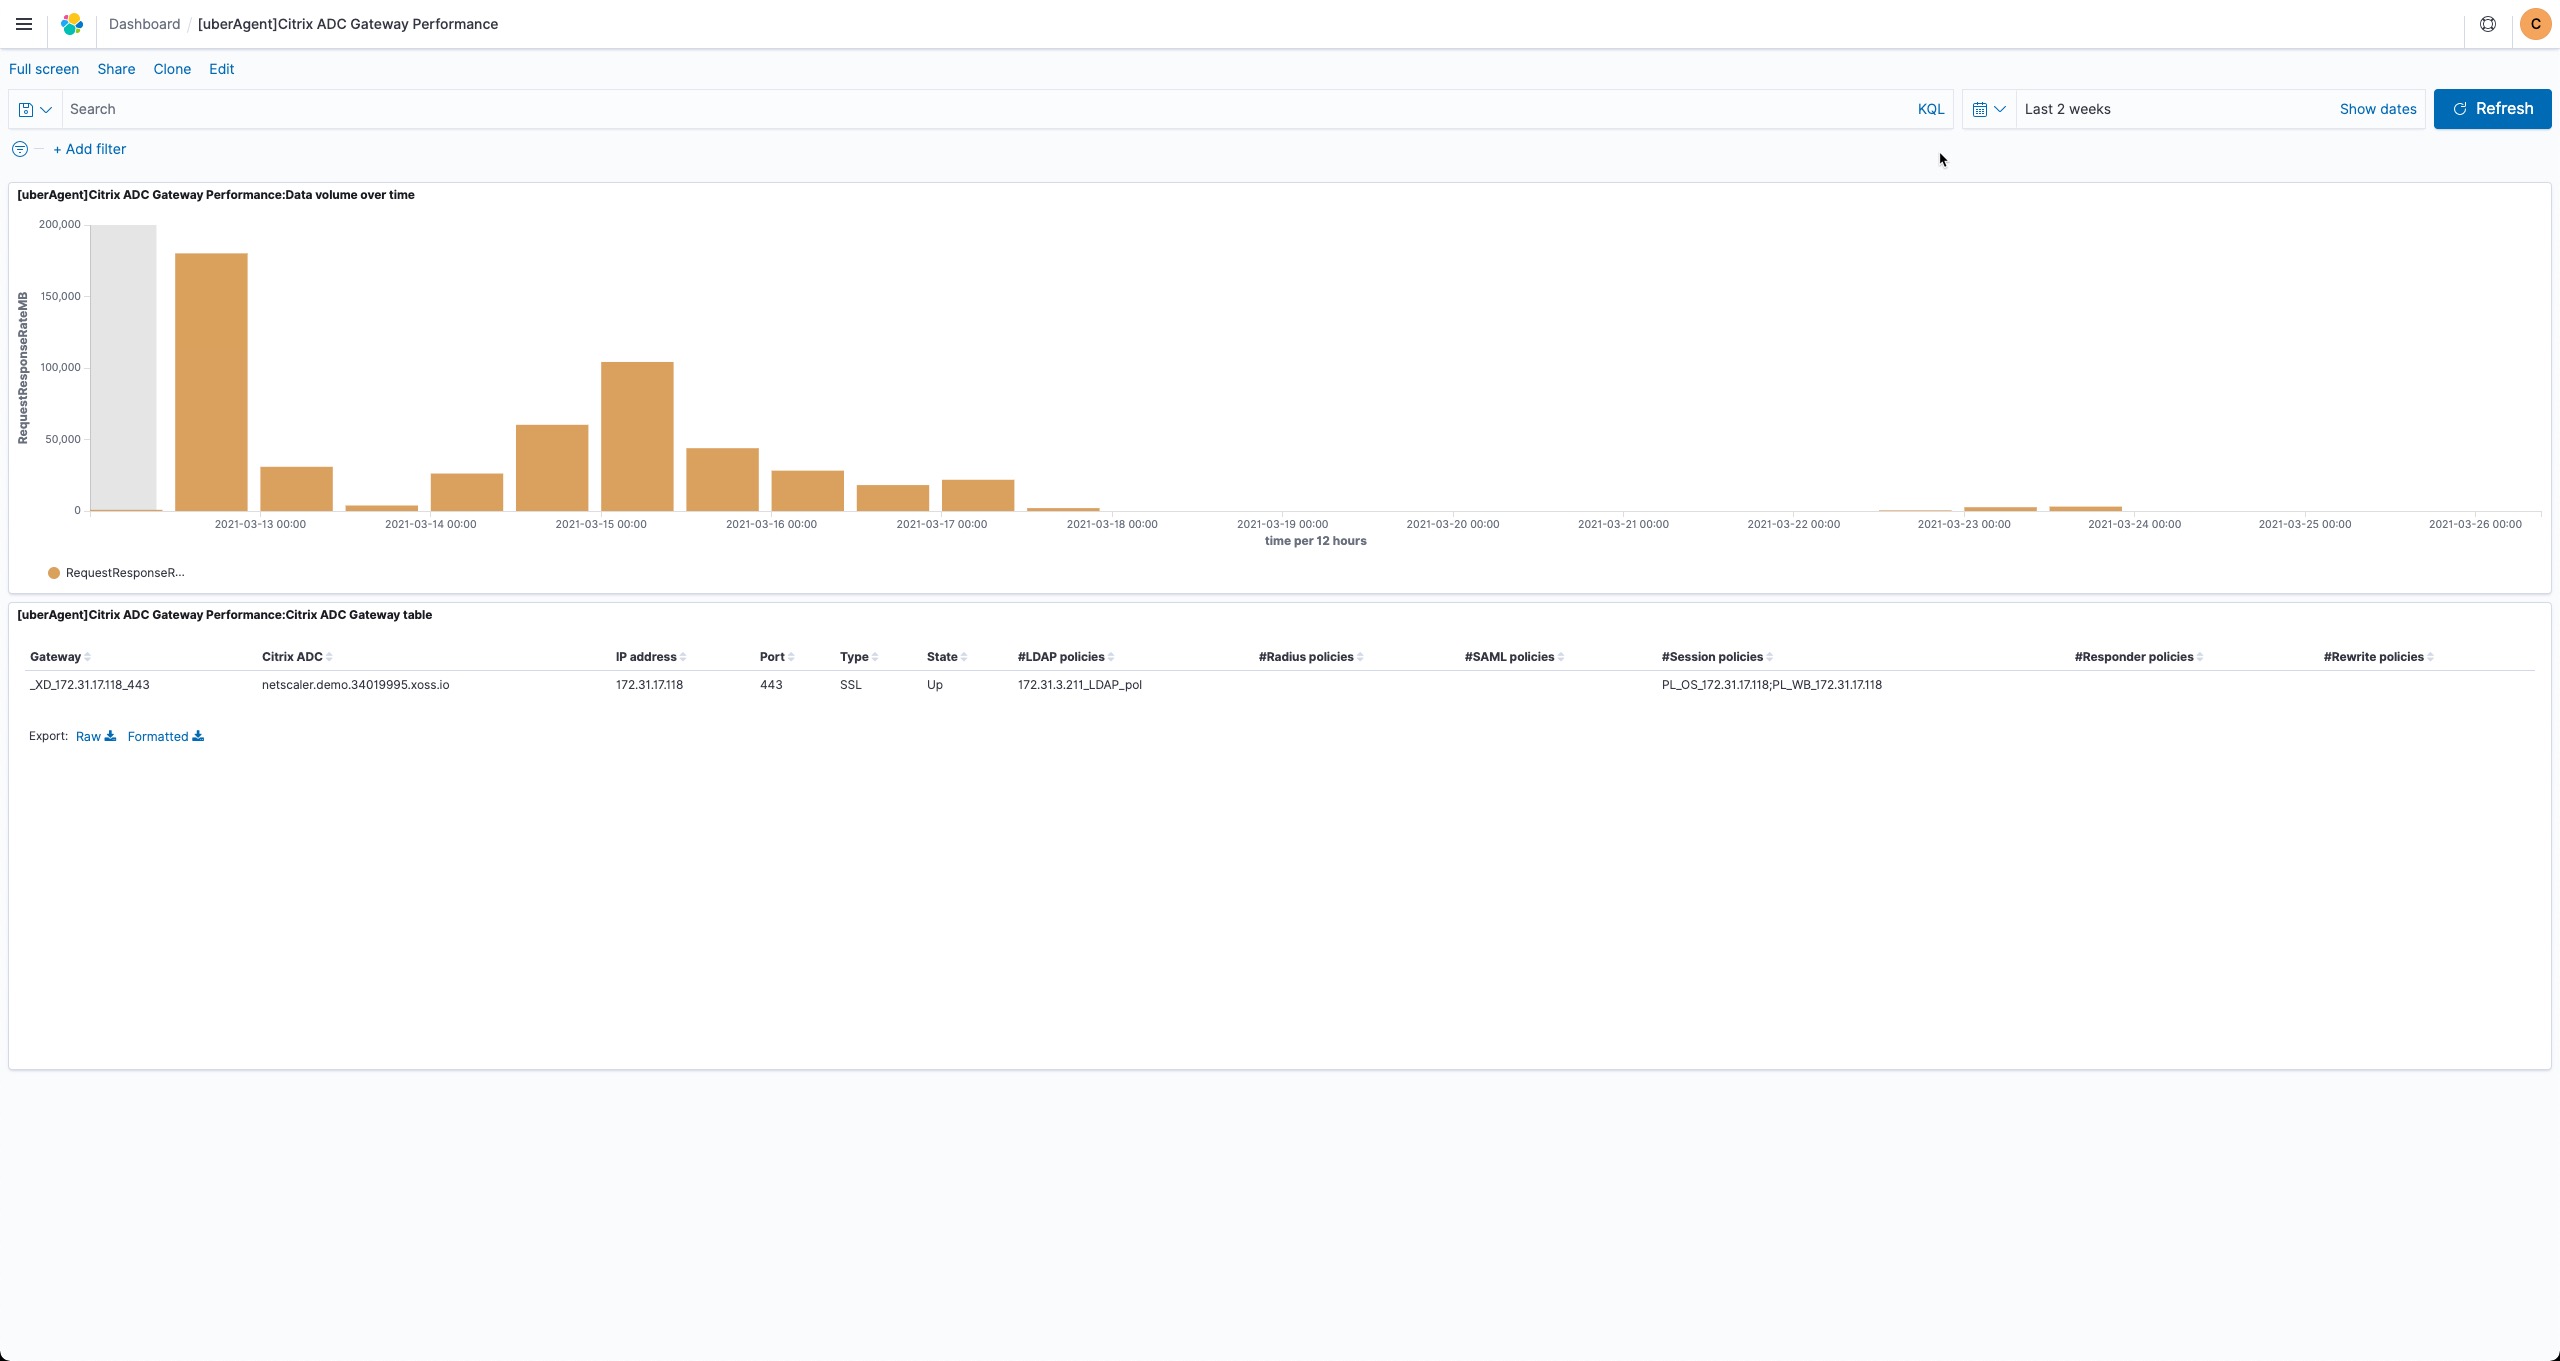Click the Edit menu item

(221, 69)
